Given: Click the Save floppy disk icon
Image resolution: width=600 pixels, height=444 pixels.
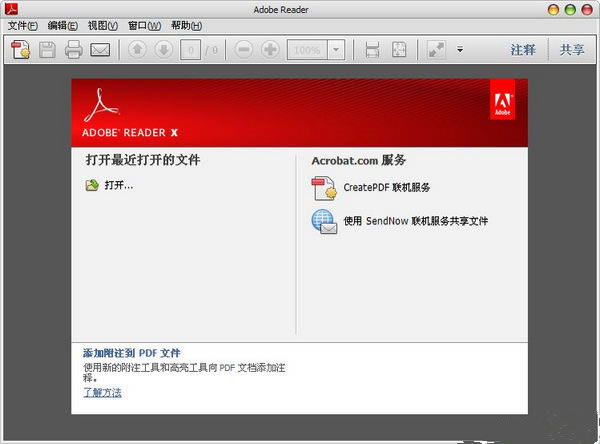Looking at the screenshot, I should coord(47,50).
